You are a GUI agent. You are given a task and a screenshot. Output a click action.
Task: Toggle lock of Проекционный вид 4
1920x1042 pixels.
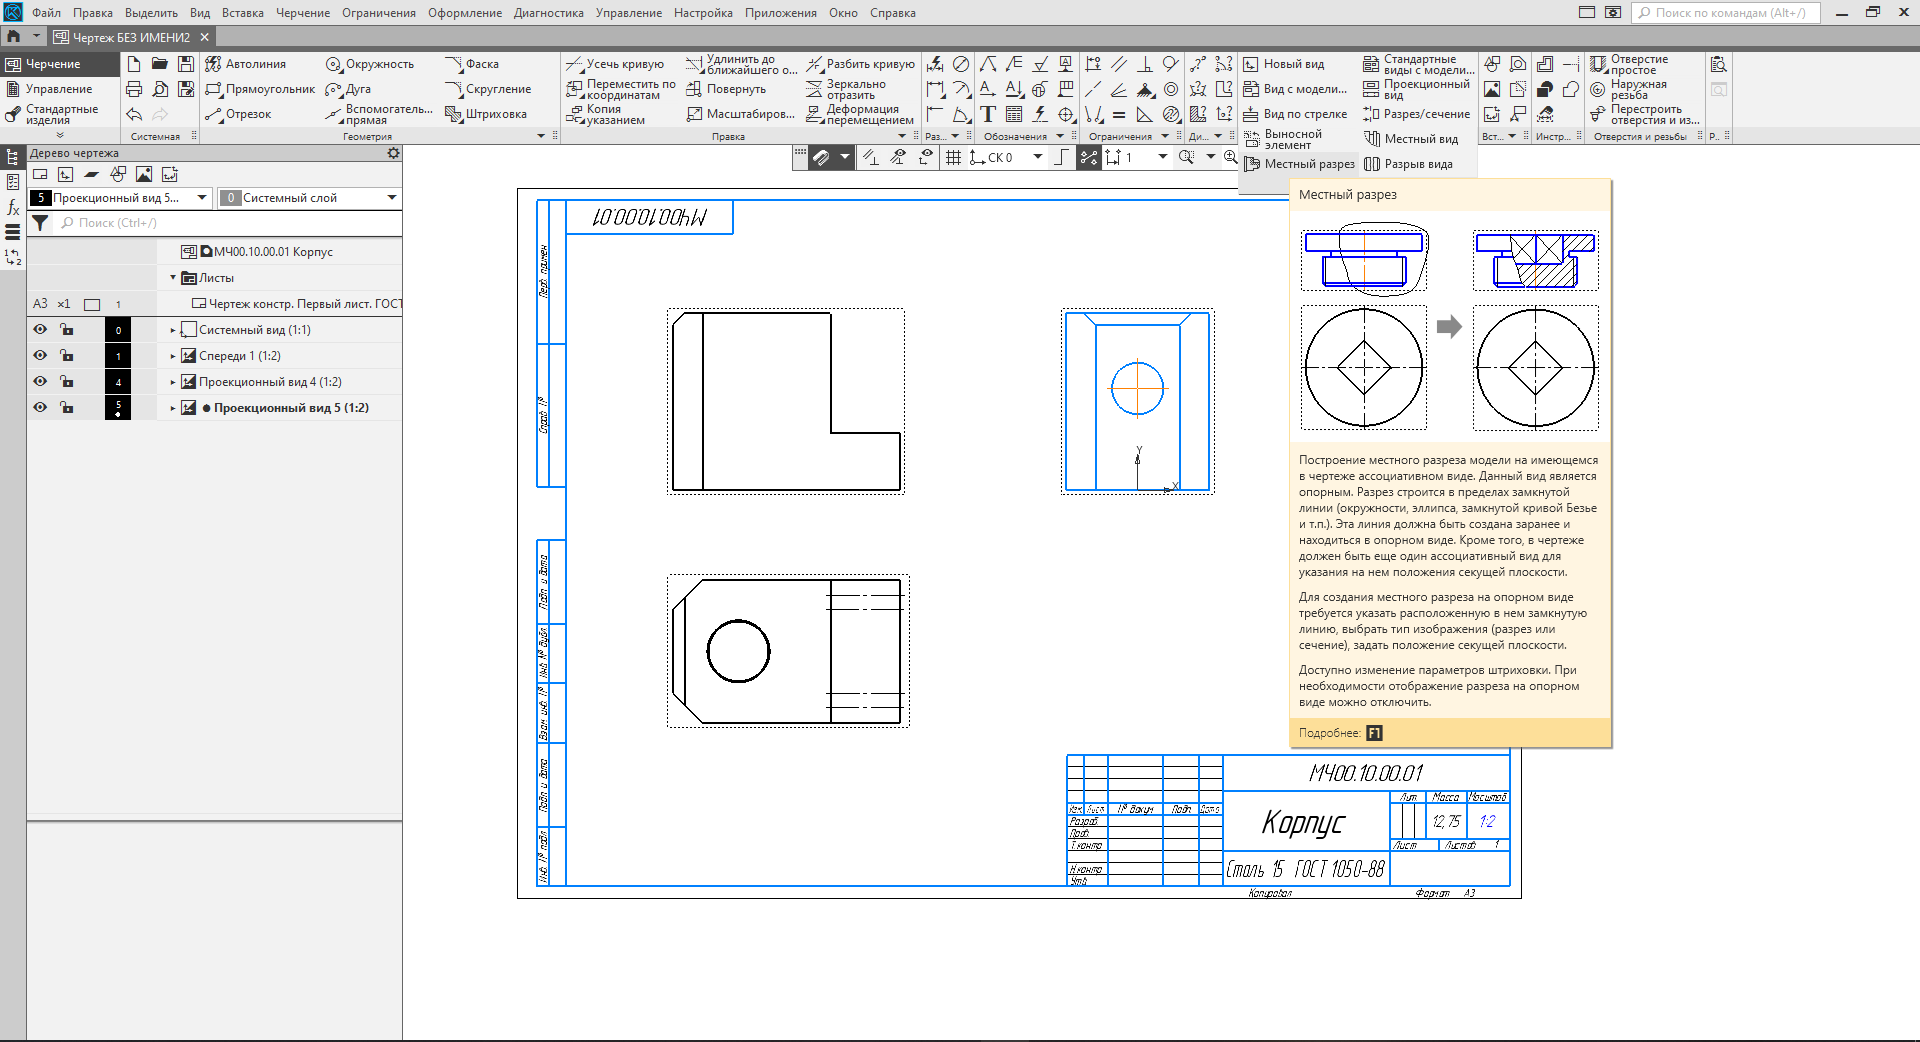(x=66, y=381)
